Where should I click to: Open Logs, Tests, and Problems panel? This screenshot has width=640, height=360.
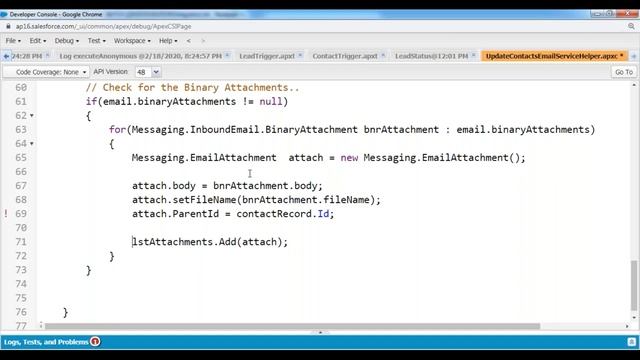46,342
